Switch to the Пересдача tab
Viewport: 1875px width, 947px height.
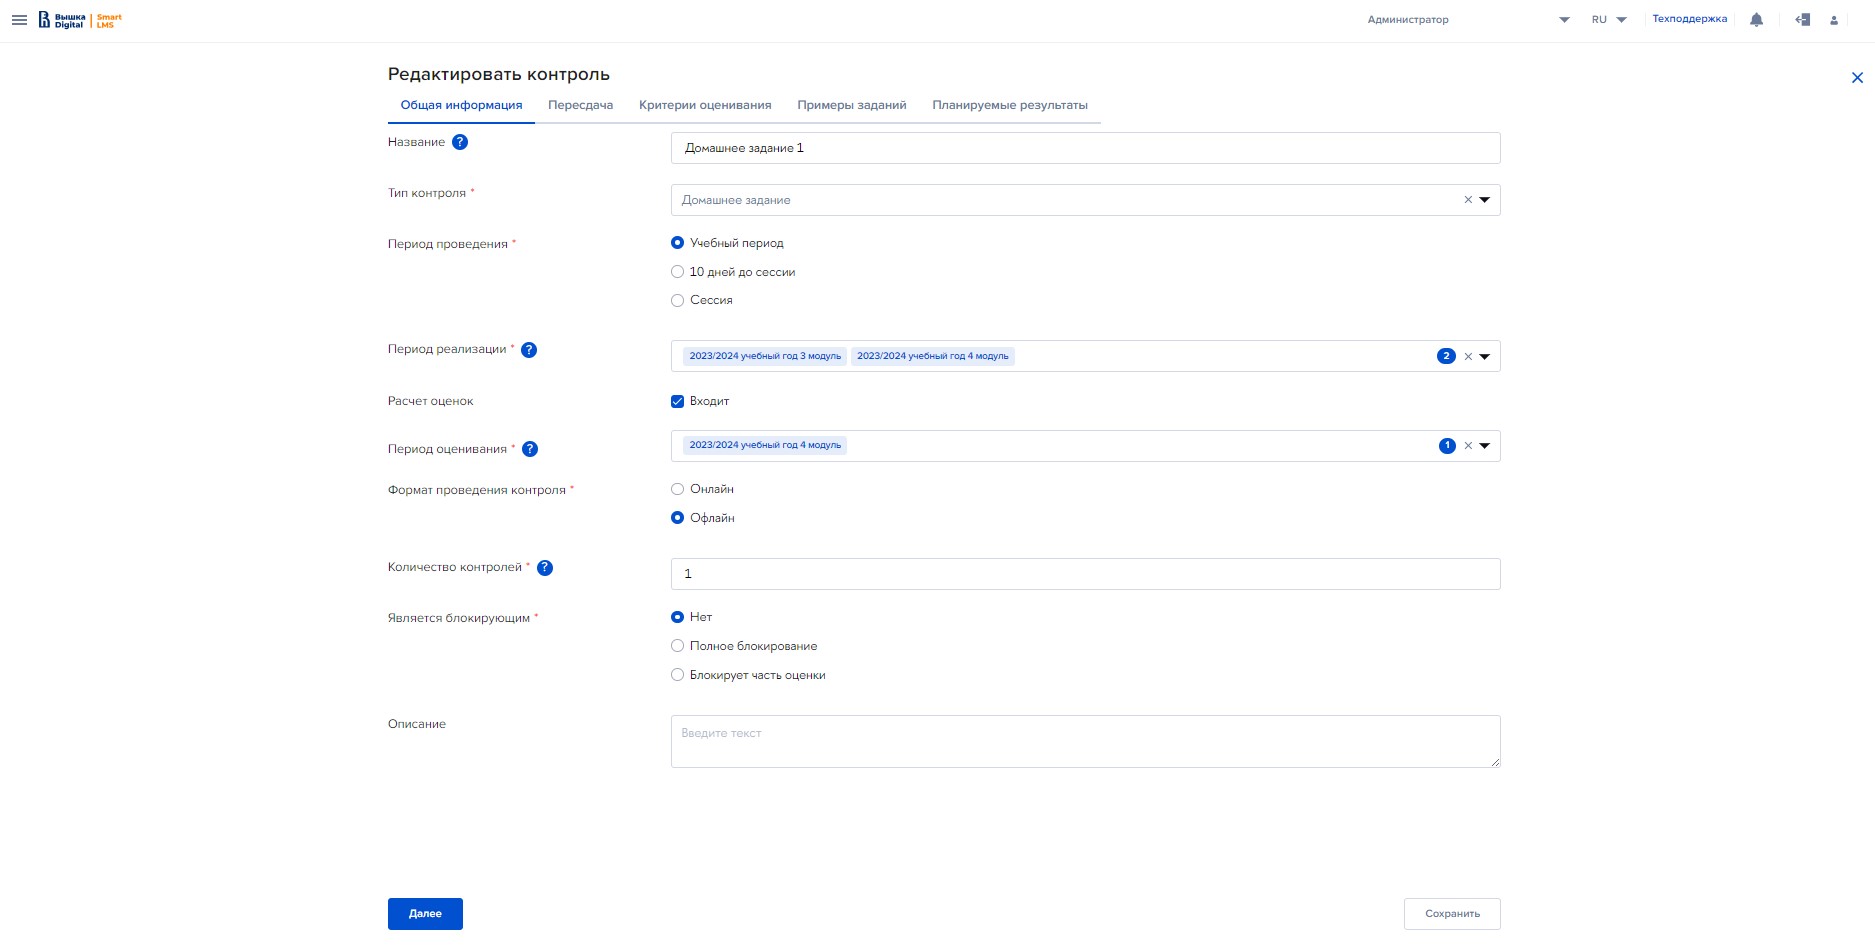click(x=580, y=105)
